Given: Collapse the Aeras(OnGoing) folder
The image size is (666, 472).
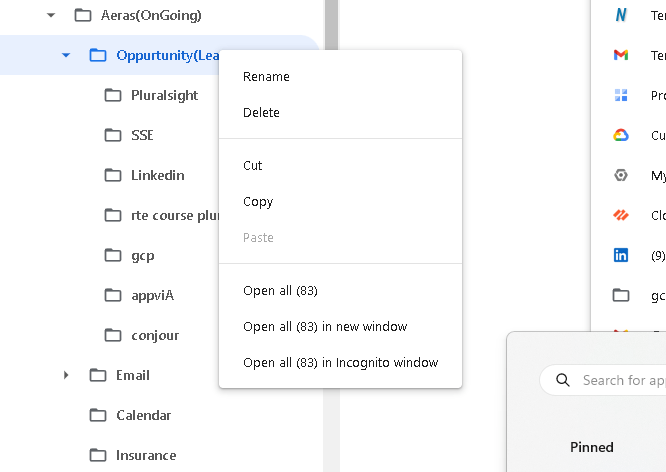Looking at the screenshot, I should 51,15.
